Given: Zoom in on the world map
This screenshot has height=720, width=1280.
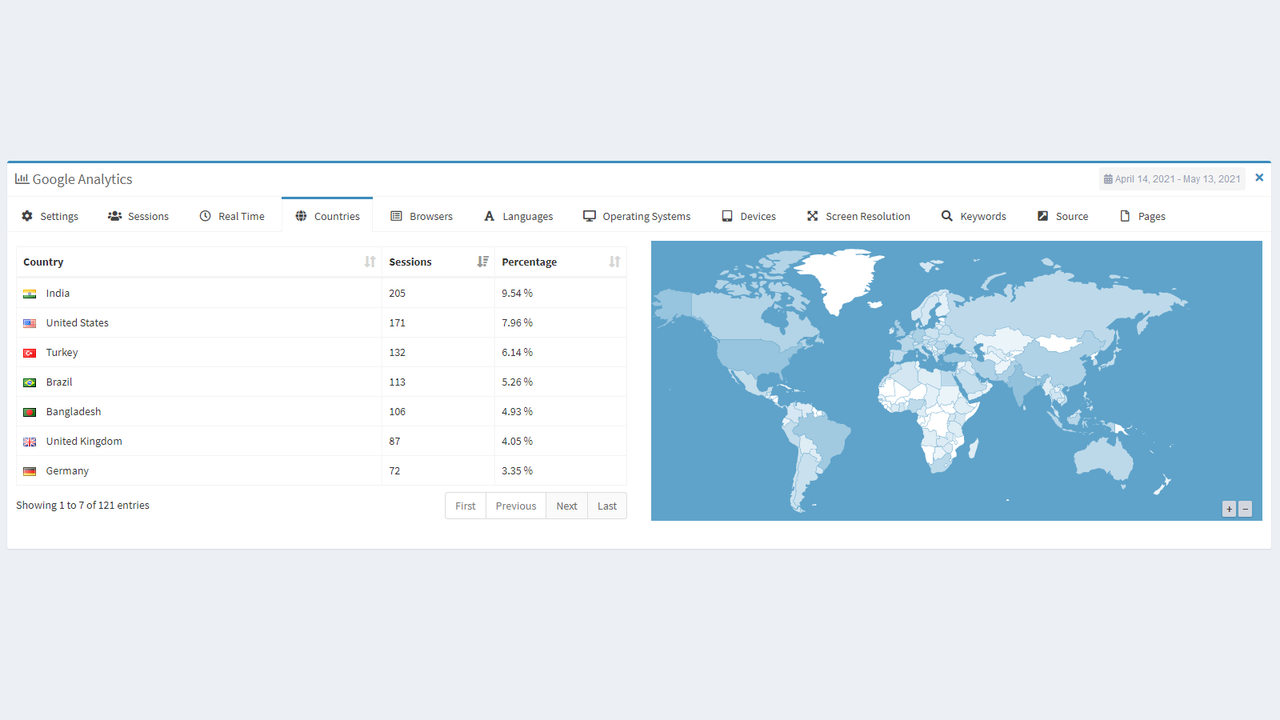Looking at the screenshot, I should pyautogui.click(x=1229, y=508).
